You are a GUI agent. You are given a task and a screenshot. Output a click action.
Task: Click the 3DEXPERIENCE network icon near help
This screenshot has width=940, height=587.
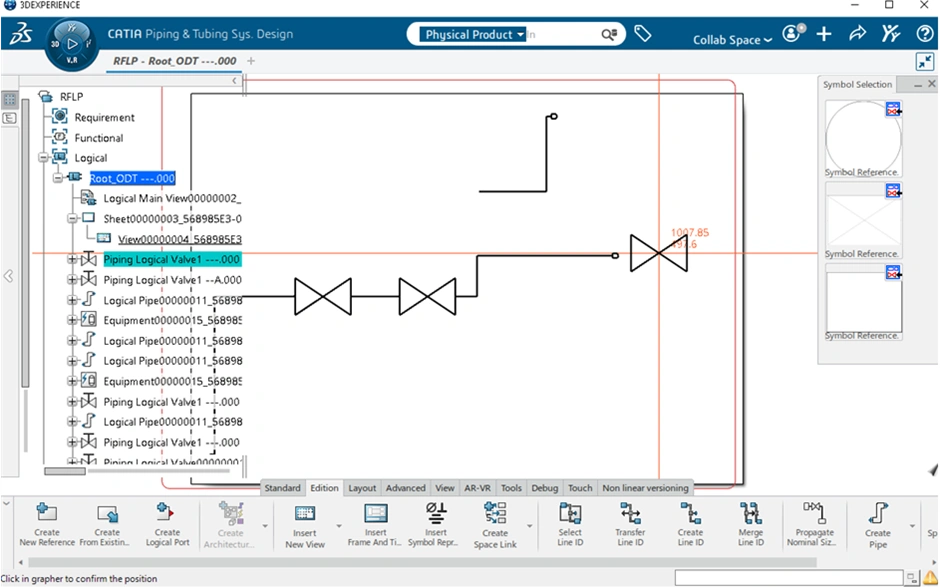891,34
